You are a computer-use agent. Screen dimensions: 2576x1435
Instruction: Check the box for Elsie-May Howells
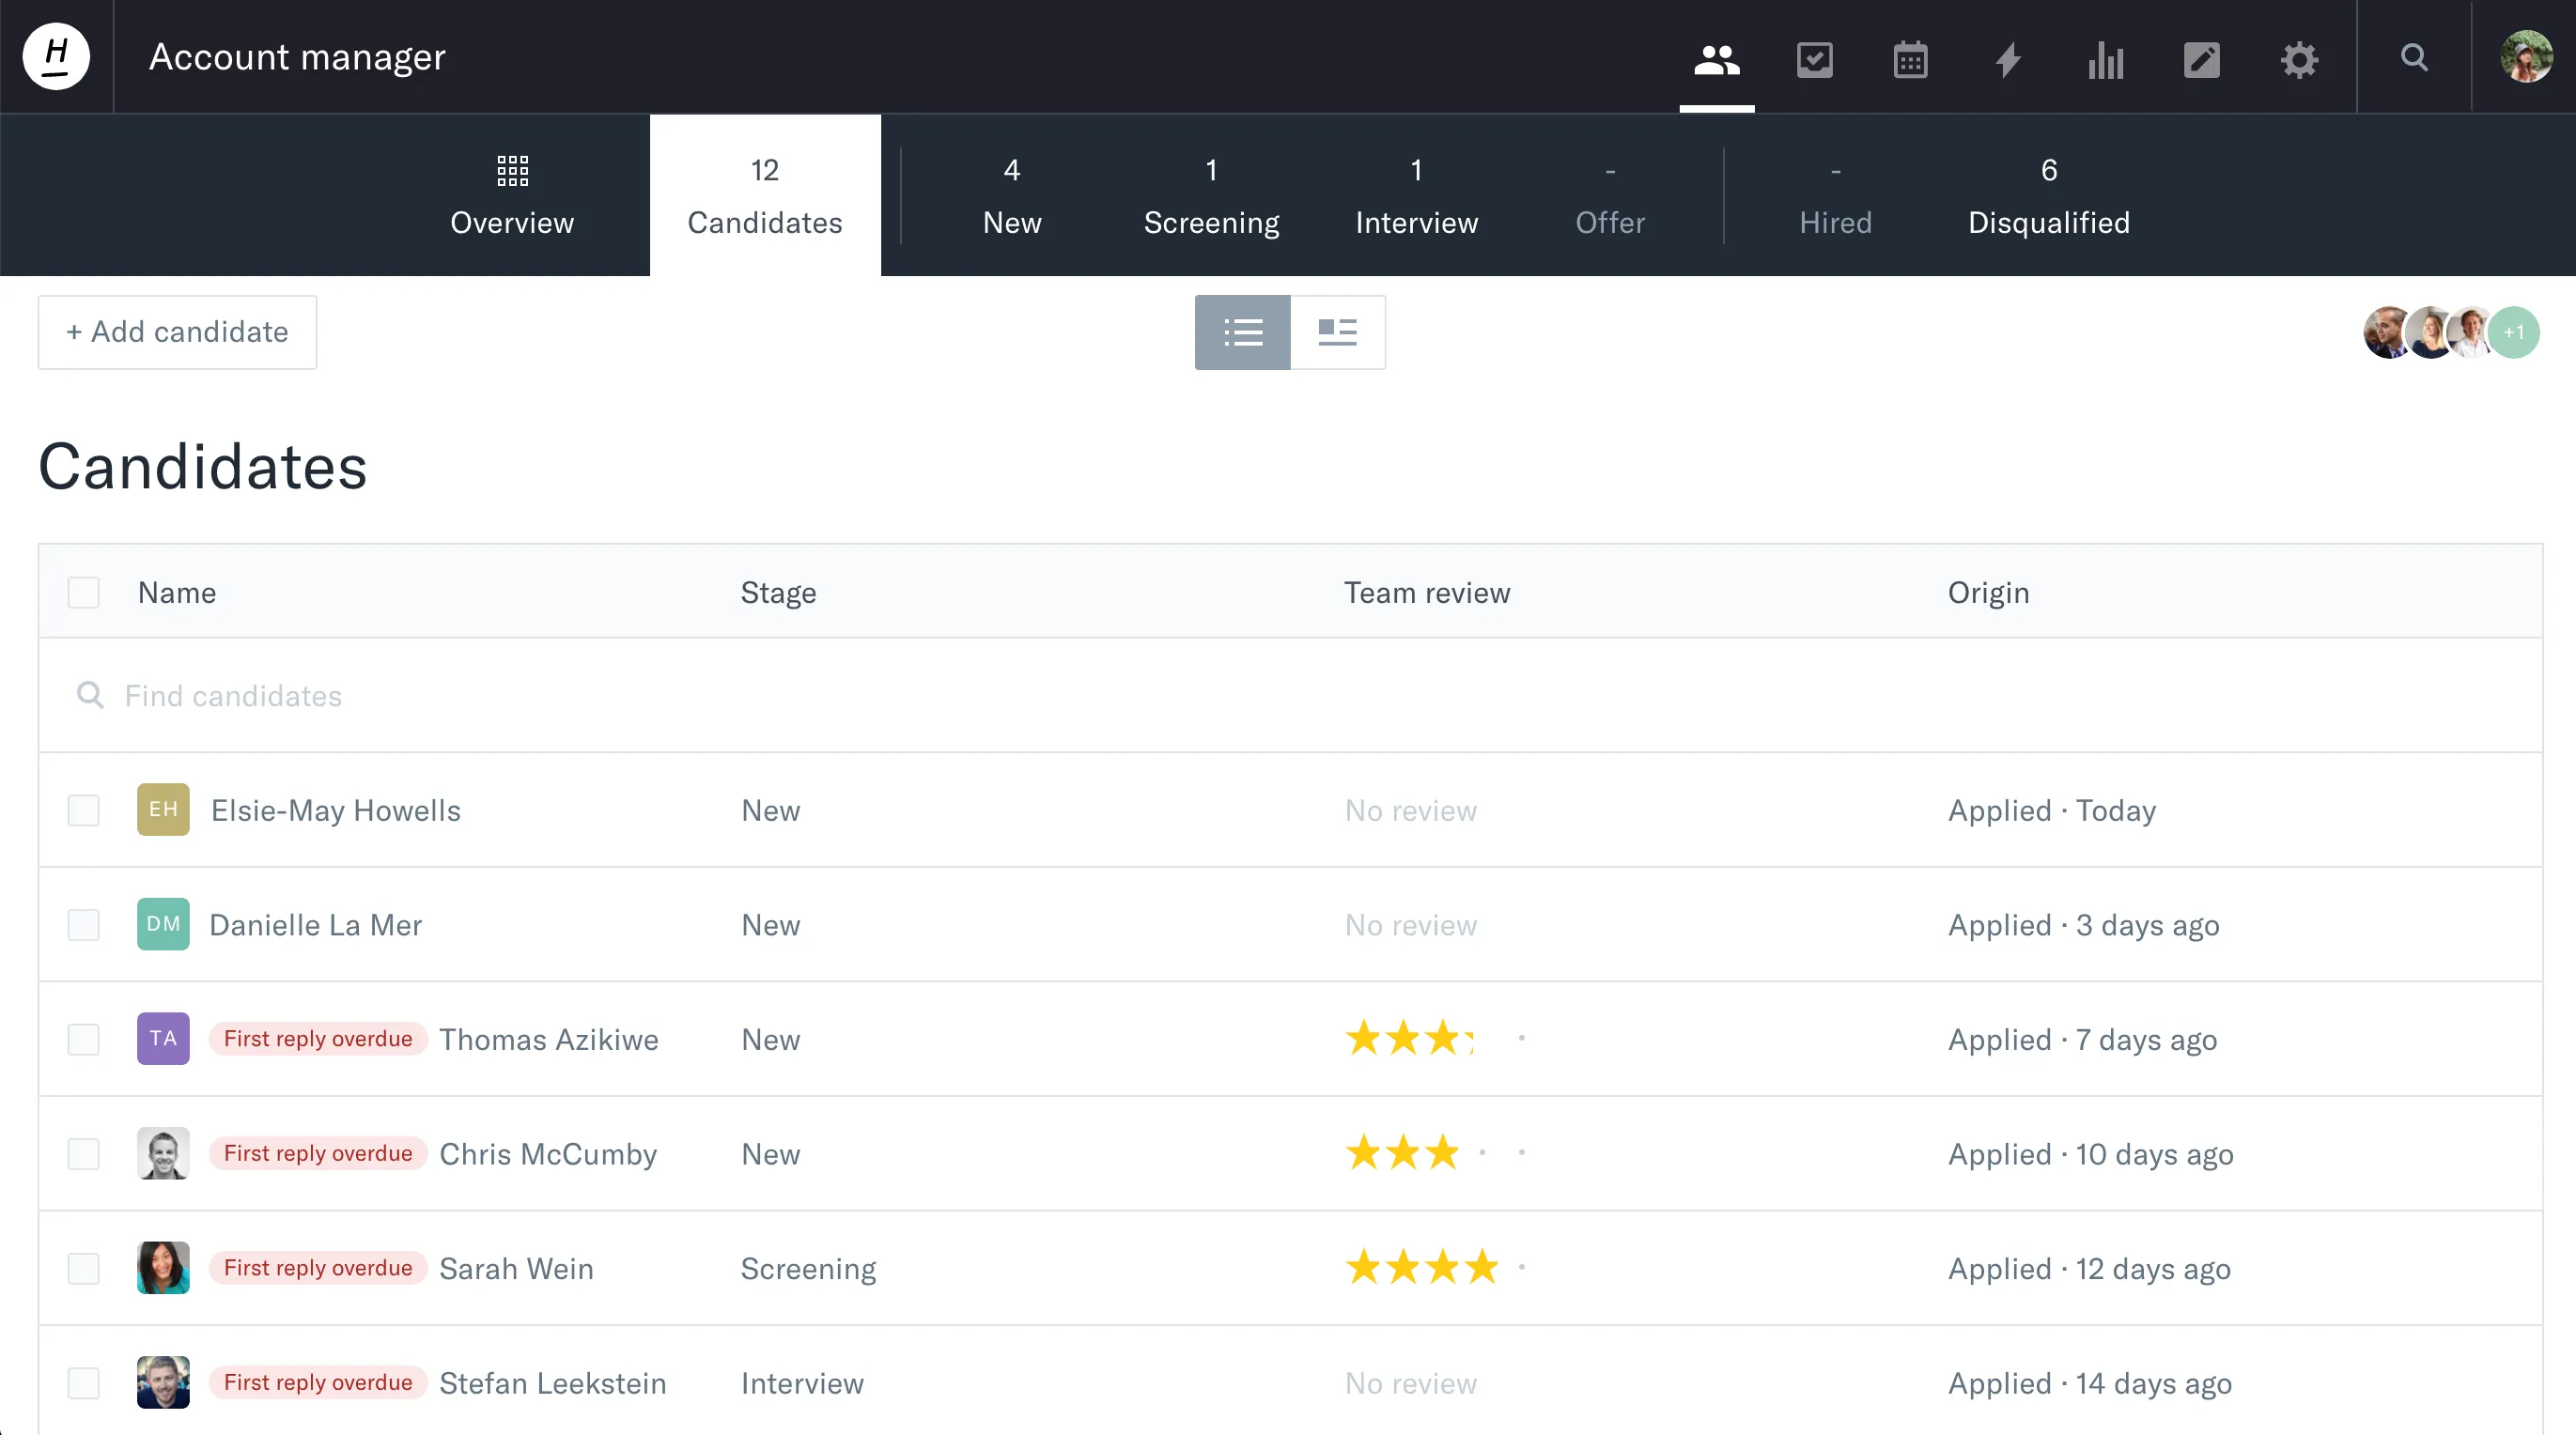point(83,810)
